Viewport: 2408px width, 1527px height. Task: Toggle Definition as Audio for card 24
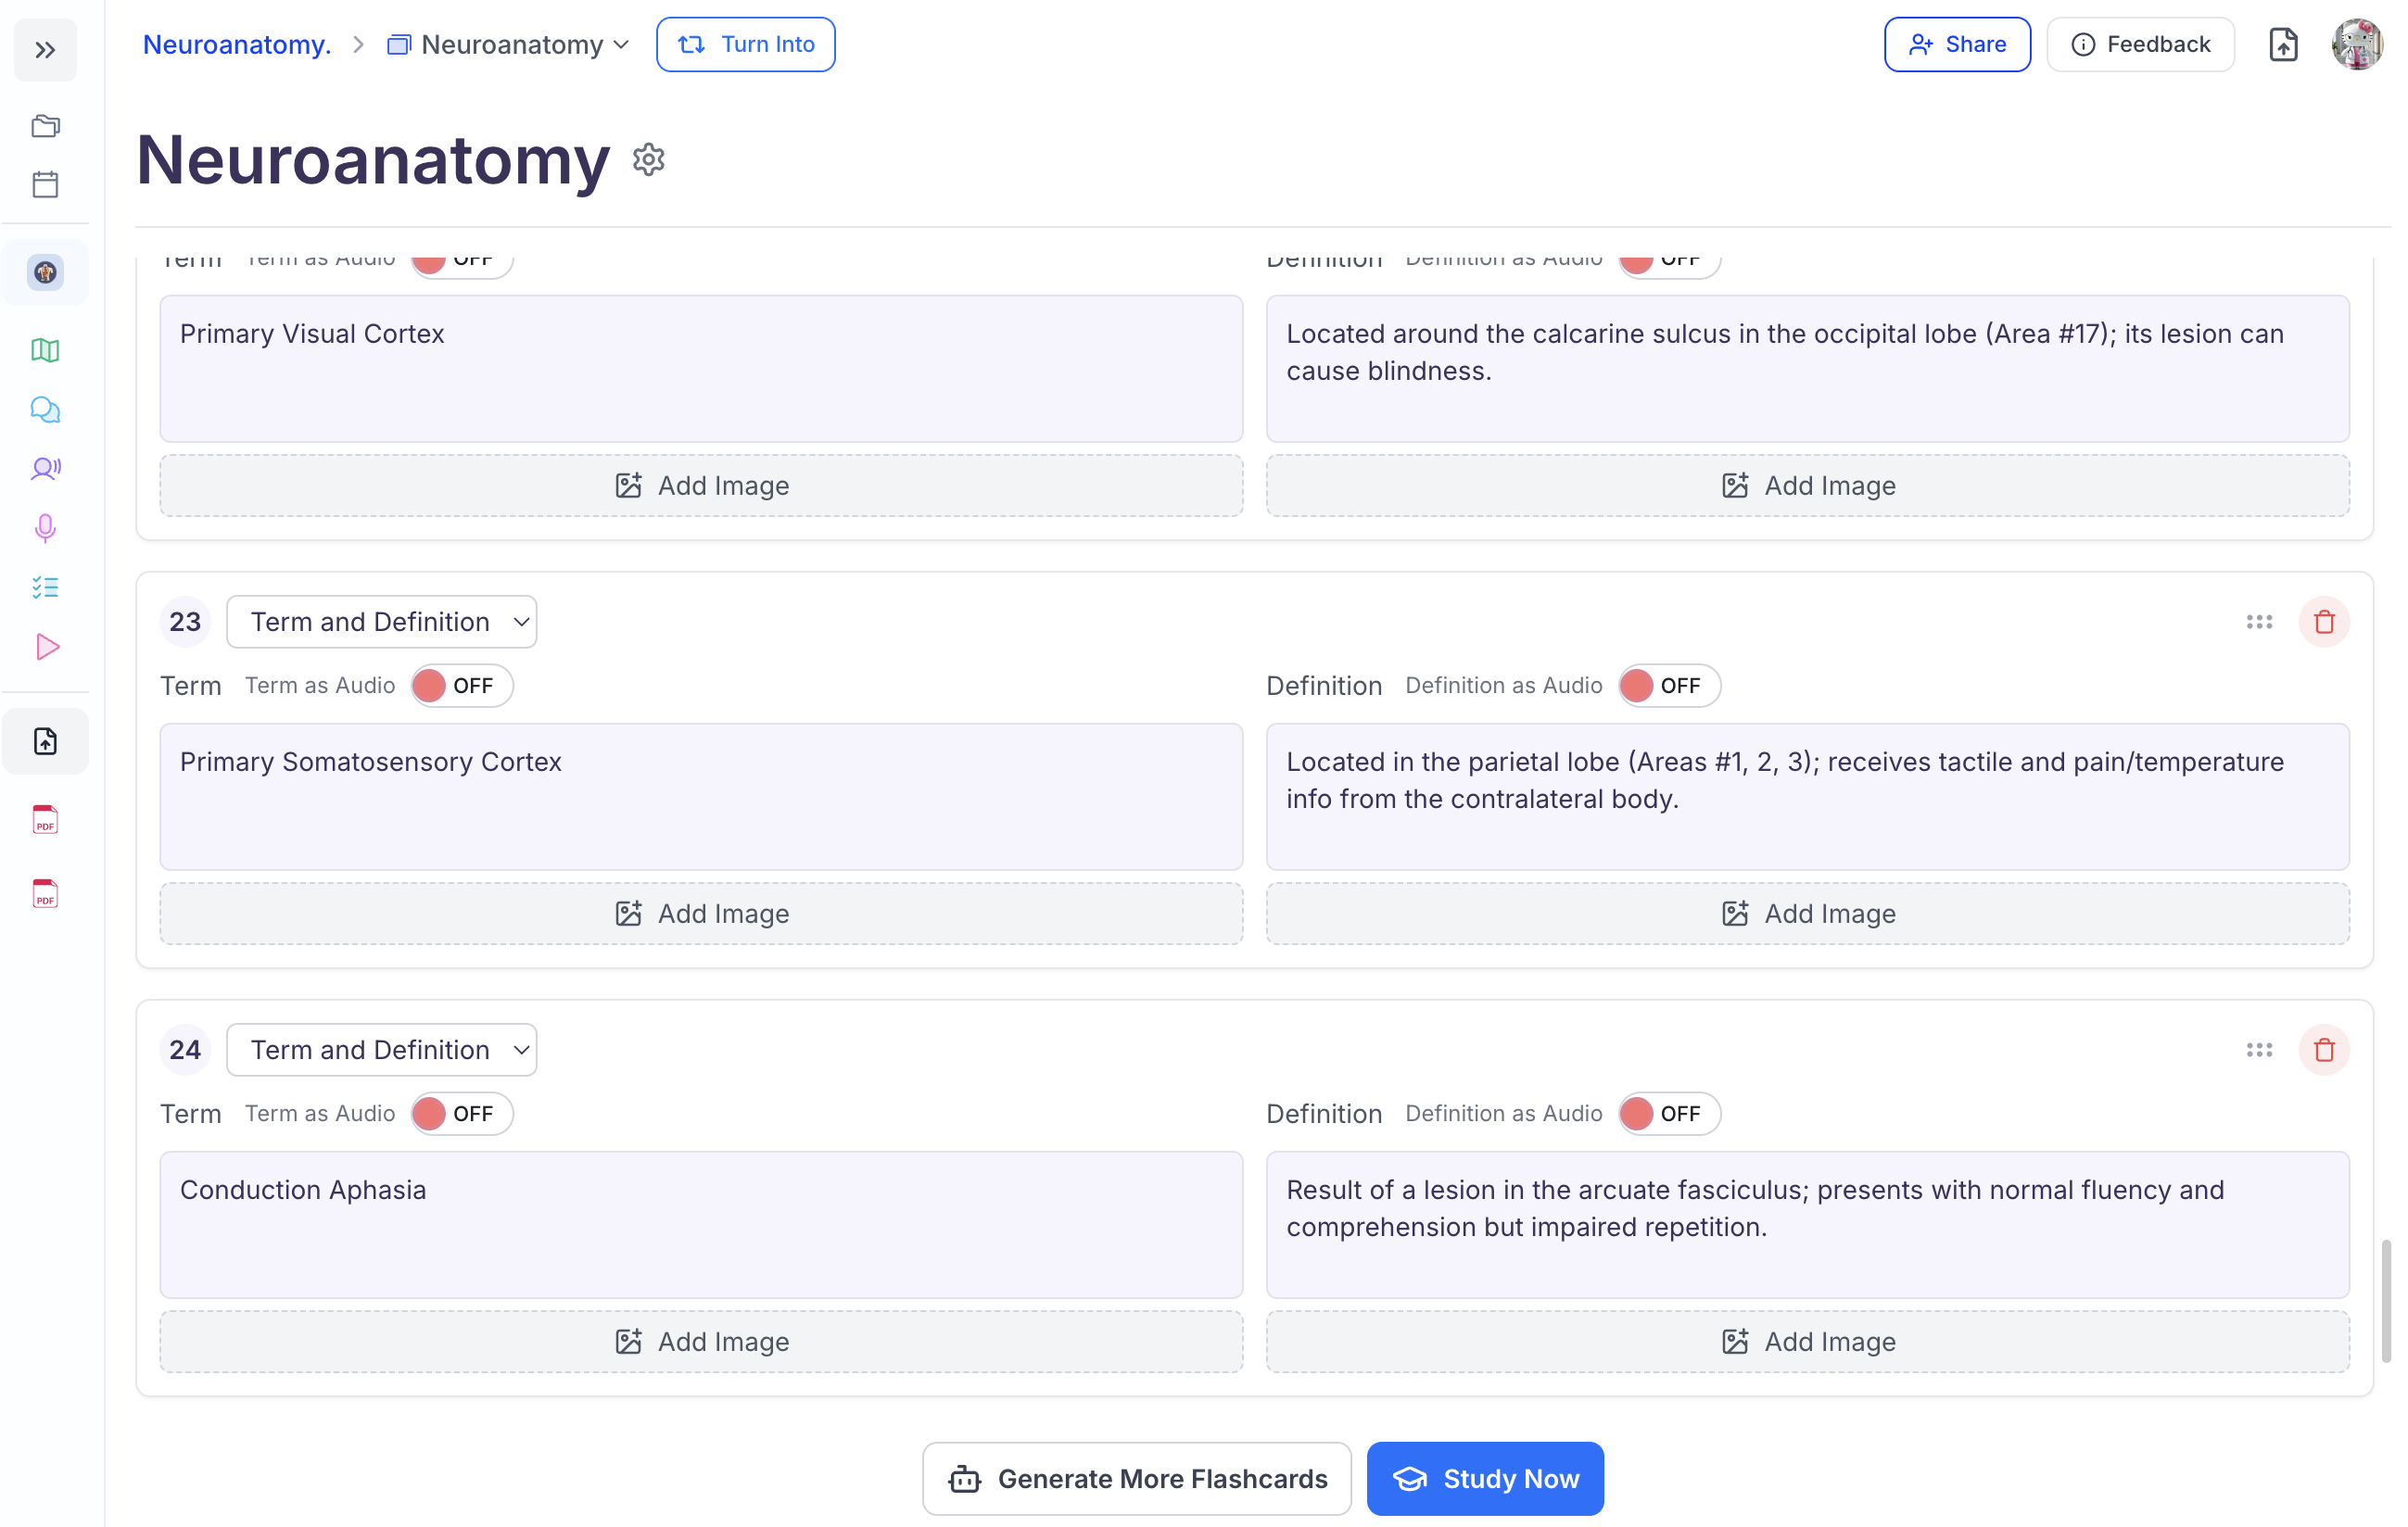pyautogui.click(x=1669, y=1114)
